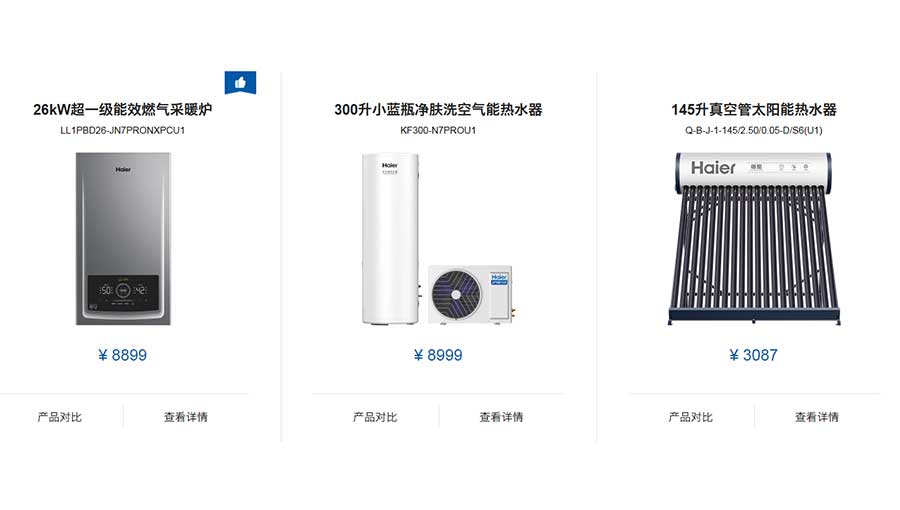Click title 145升真空管太阳能热水器
This screenshot has height=510, width=900.
tap(754, 109)
